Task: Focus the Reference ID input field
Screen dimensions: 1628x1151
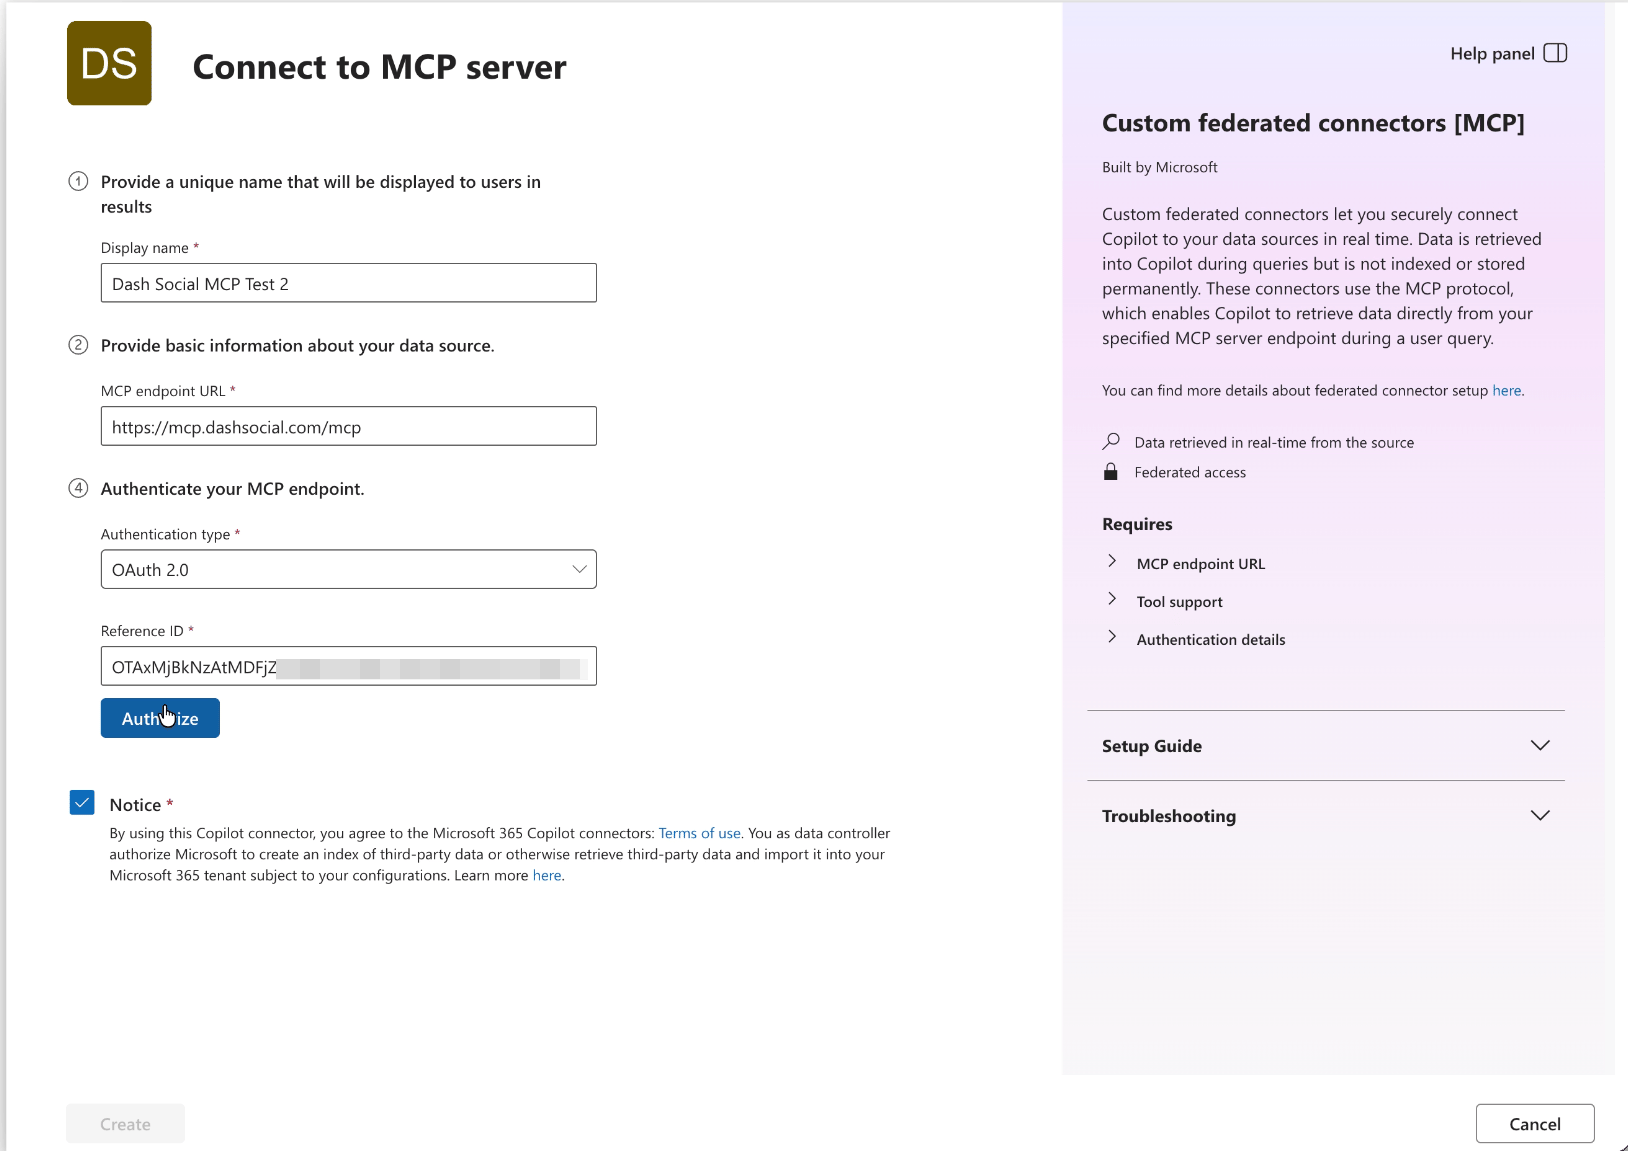Action: tap(348, 666)
